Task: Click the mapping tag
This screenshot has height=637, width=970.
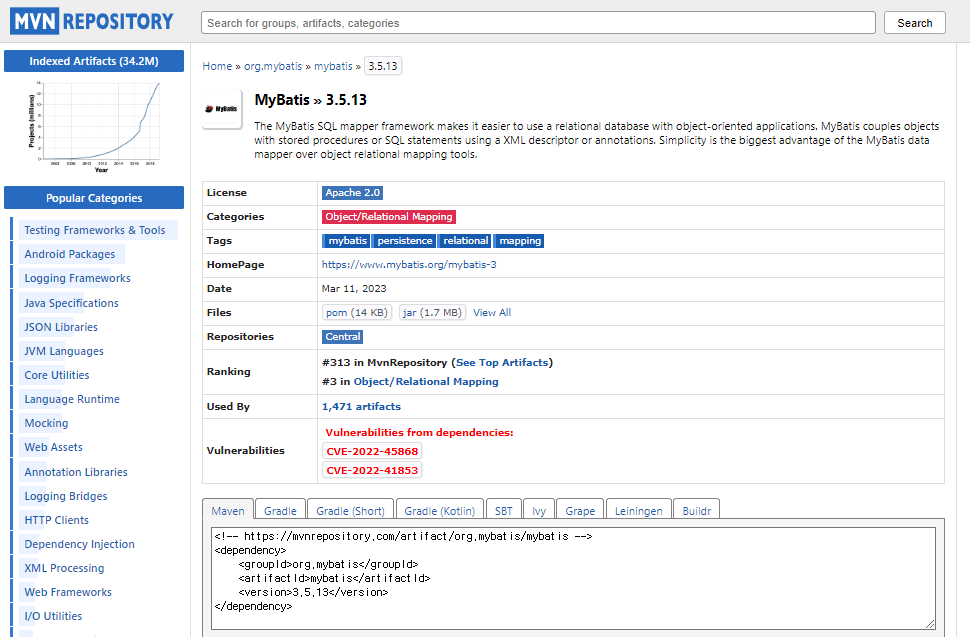Action: point(520,241)
